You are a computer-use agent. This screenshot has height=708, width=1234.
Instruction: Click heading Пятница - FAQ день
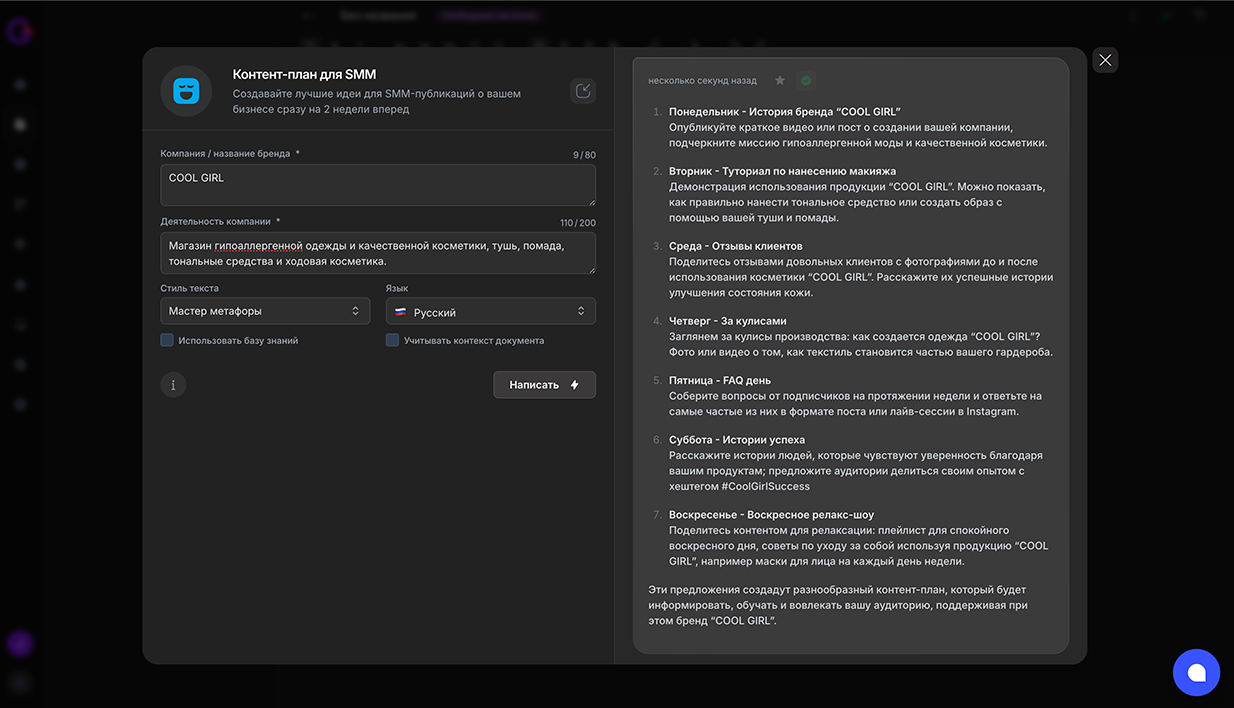pyautogui.click(x=720, y=380)
